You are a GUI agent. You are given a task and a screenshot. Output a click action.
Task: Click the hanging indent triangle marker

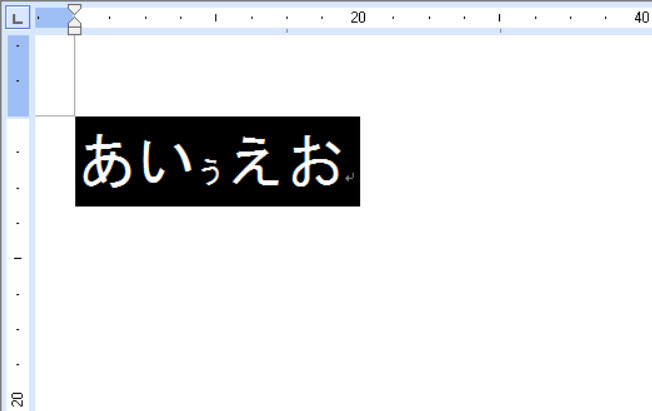(x=74, y=21)
